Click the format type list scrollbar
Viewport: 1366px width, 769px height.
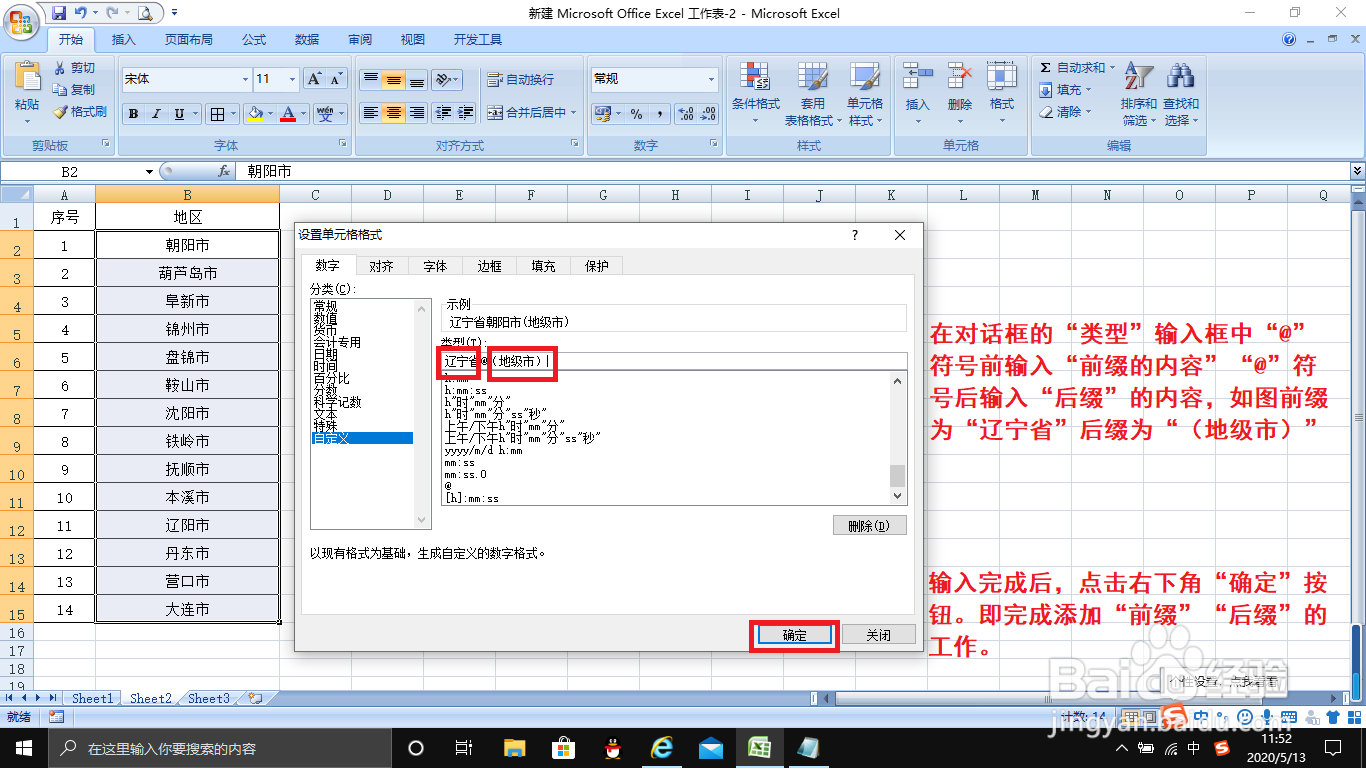pyautogui.click(x=897, y=439)
